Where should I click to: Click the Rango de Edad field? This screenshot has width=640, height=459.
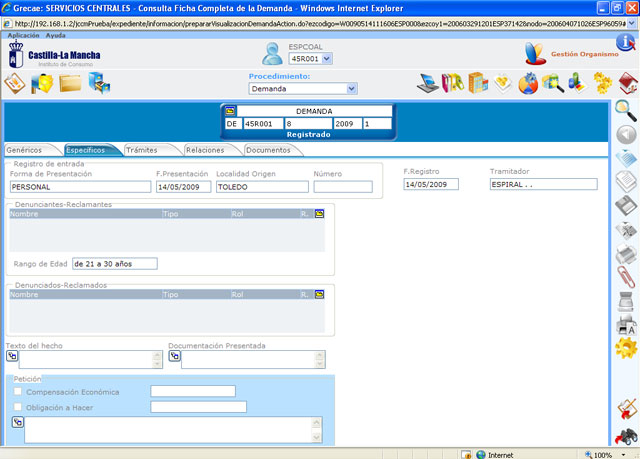pyautogui.click(x=115, y=264)
